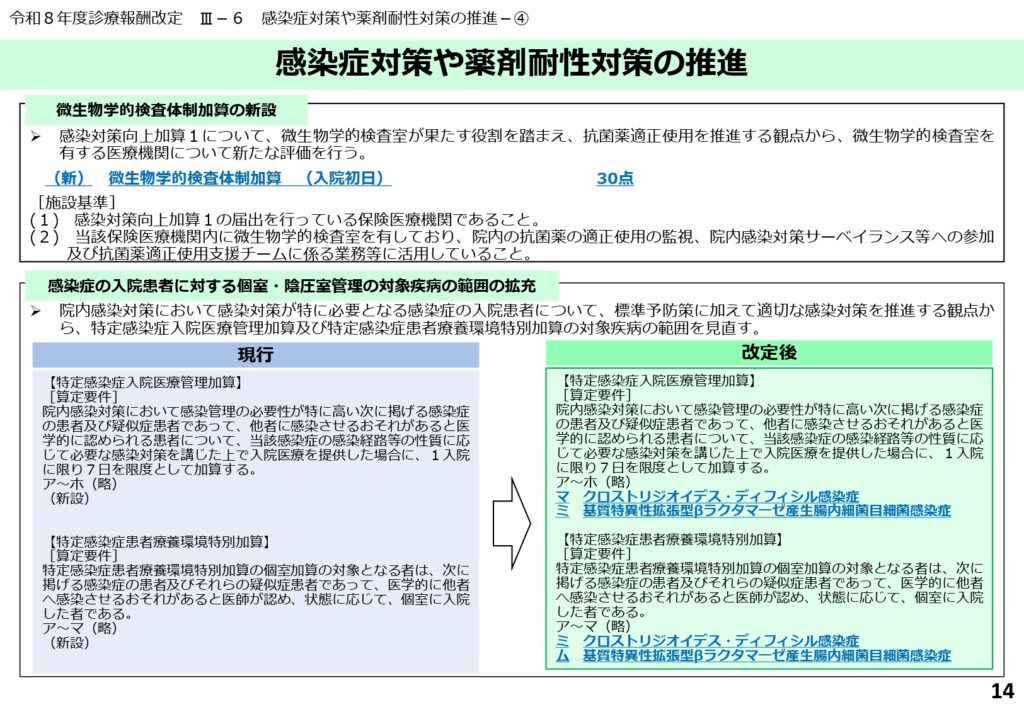
Task: Open the マ クロストリジオイデス・ディフィシル感染症 link
Action: tap(708, 496)
